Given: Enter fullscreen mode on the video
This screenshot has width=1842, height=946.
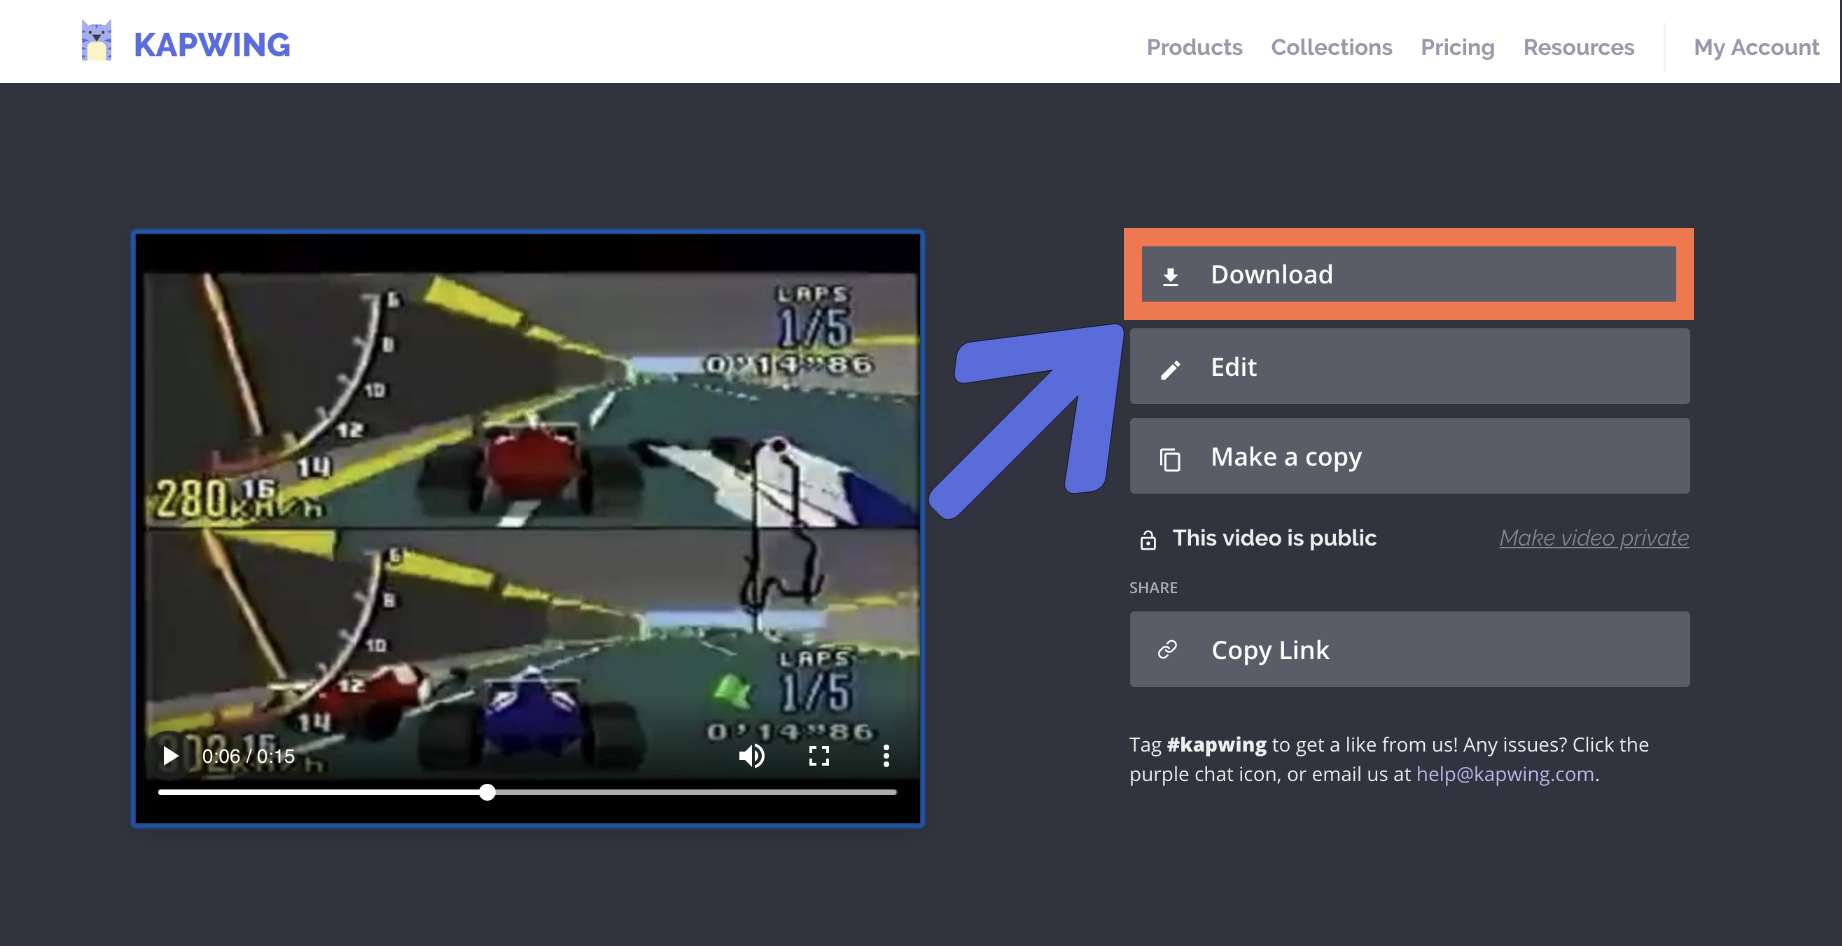Looking at the screenshot, I should point(819,756).
